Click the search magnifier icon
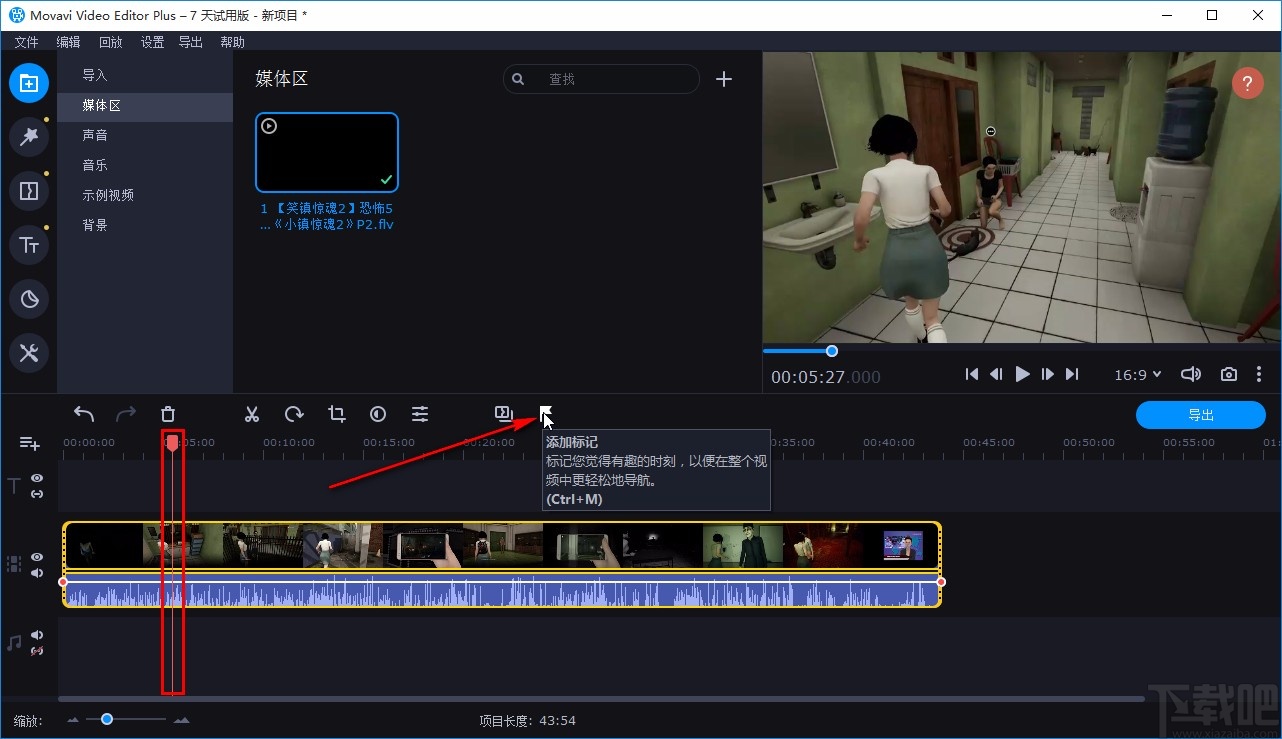The width and height of the screenshot is (1282, 739). coord(518,79)
